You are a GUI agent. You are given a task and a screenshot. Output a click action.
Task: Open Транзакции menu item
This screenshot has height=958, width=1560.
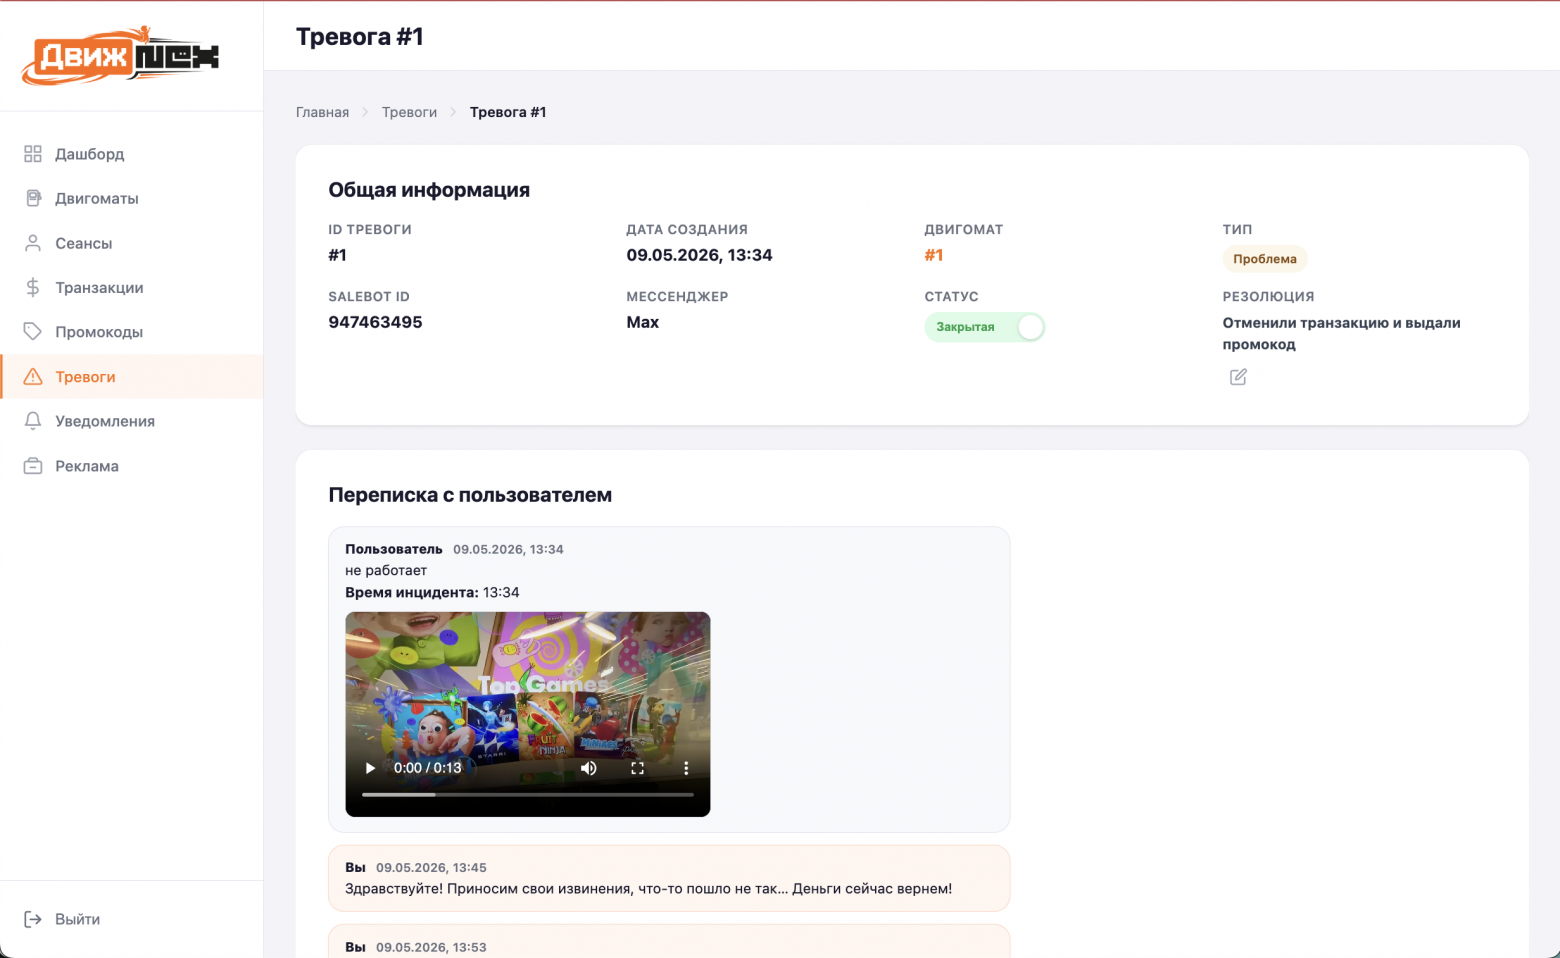tap(132, 287)
